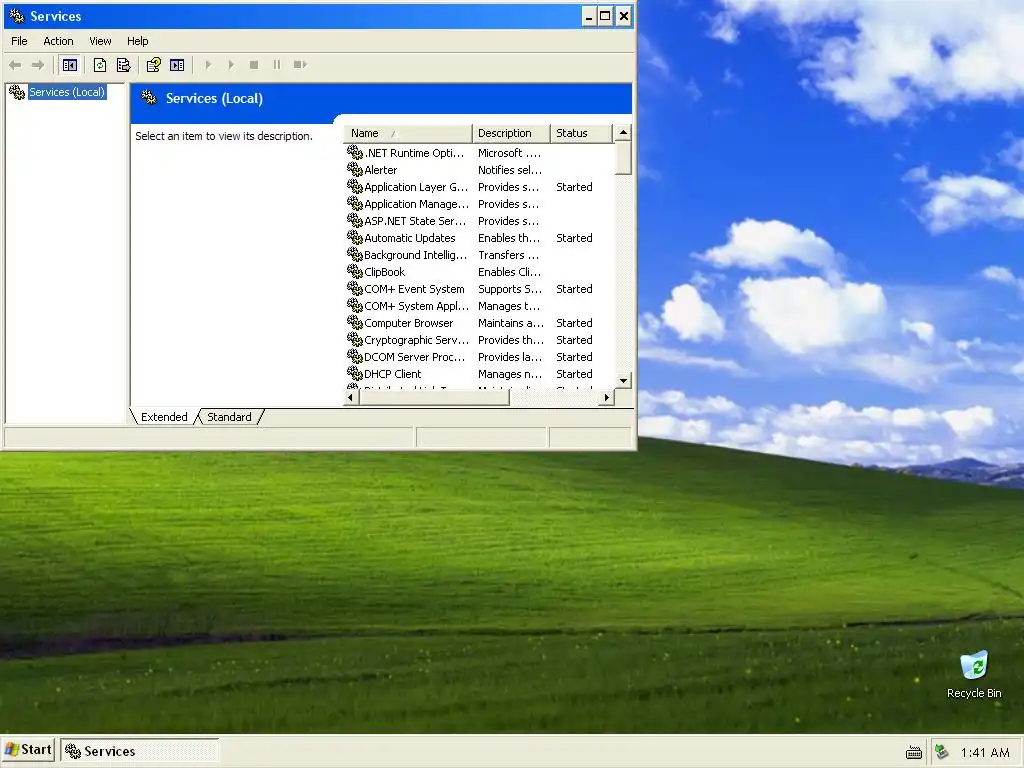1024x768 pixels.
Task: Click the services list scroll down arrow
Action: coord(624,380)
